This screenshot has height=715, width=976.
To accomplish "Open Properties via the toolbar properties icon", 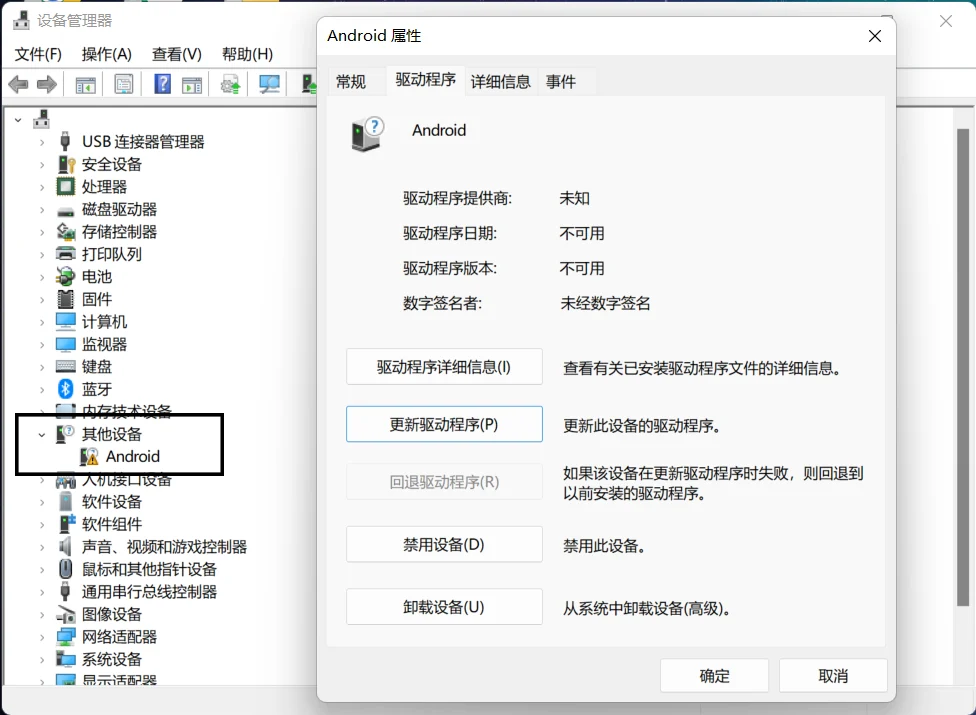I will pyautogui.click(x=124, y=84).
